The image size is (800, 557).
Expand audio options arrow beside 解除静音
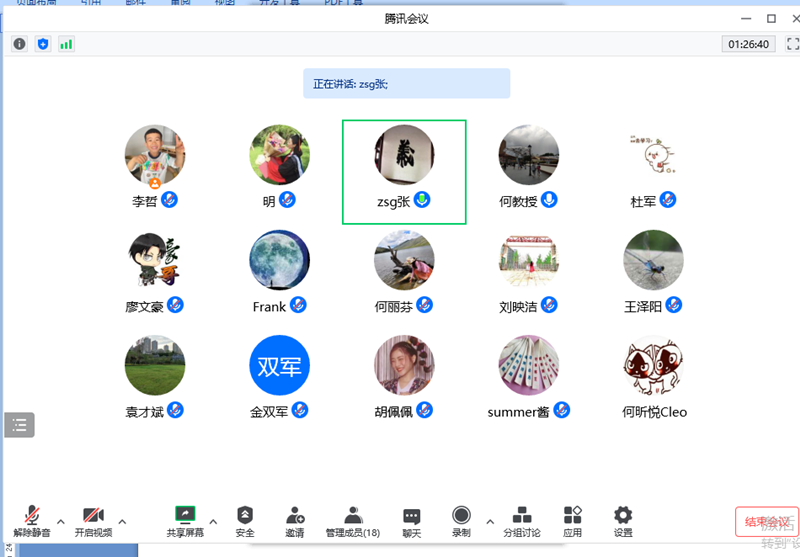[x=61, y=522]
